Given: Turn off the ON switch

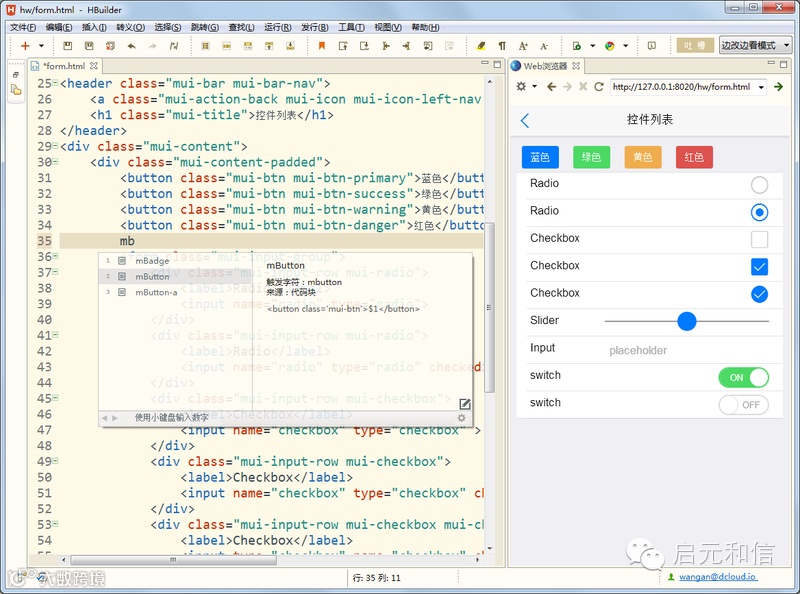Looking at the screenshot, I should tap(743, 377).
